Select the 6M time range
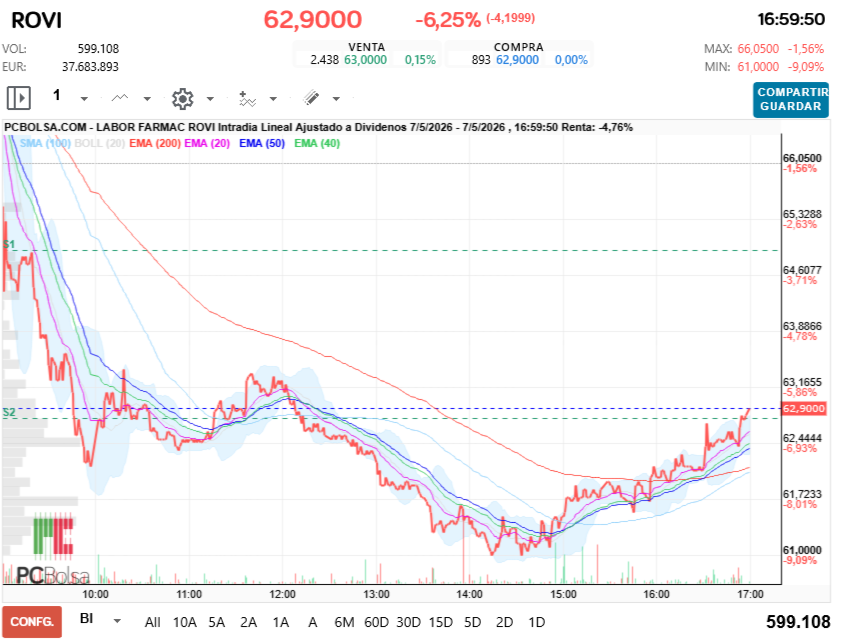 [344, 622]
